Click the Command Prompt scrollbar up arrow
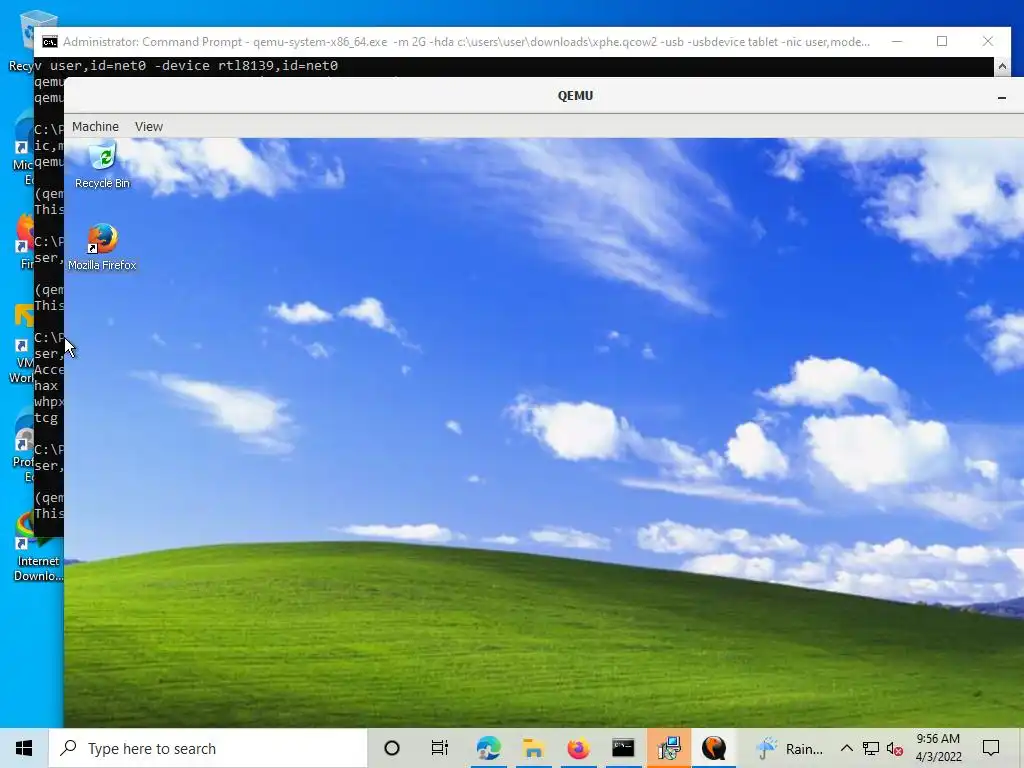 pos(1002,66)
